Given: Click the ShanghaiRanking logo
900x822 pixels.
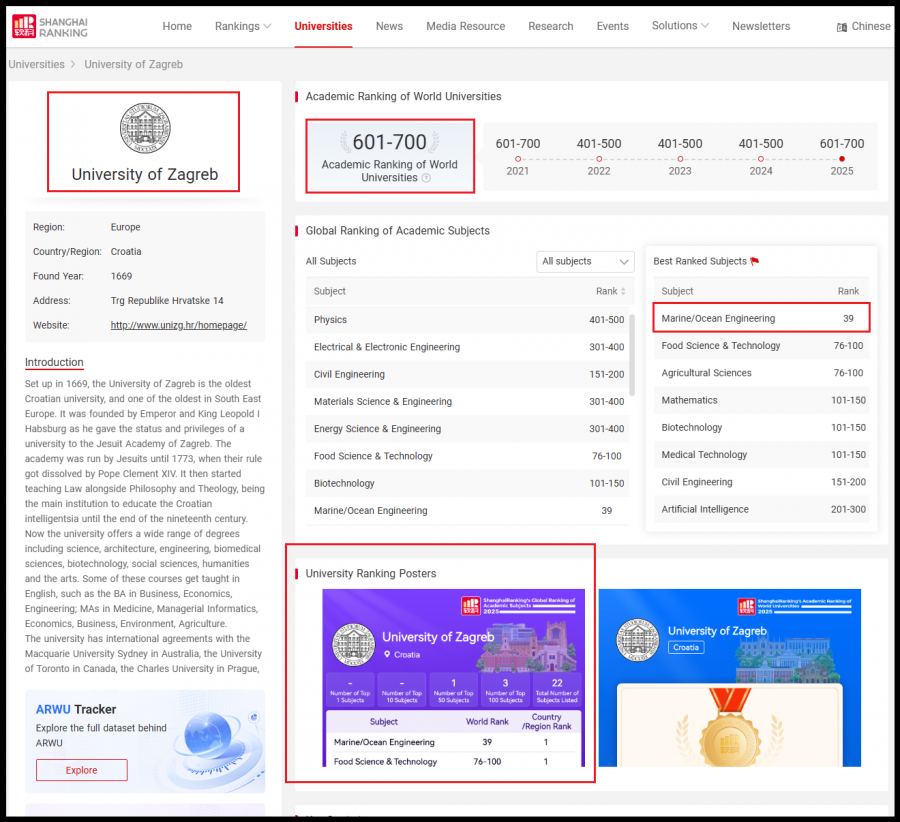Looking at the screenshot, I should pos(50,26).
